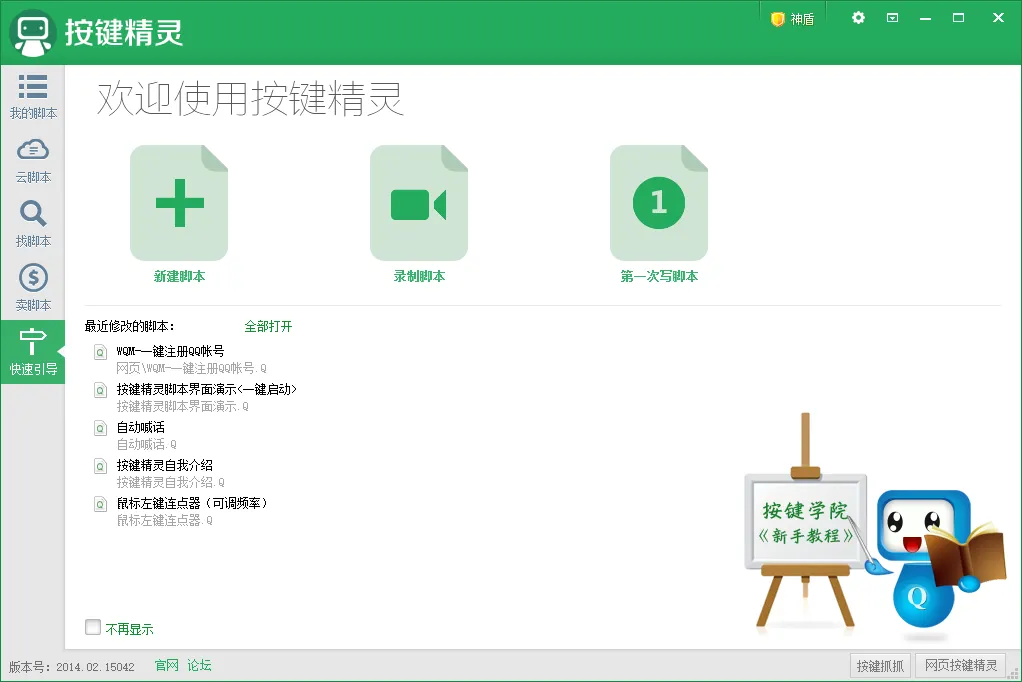The height and width of the screenshot is (682, 1022).
Task: Open the beginner tutorial academy image
Action: coord(807,523)
